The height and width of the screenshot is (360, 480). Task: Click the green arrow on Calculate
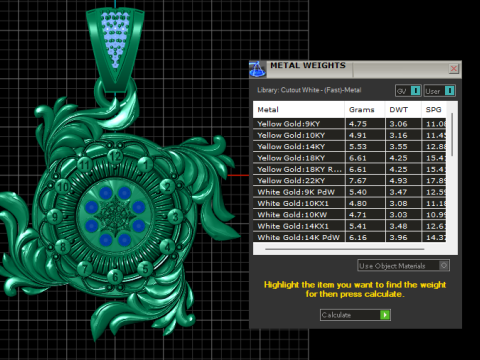coord(385,315)
